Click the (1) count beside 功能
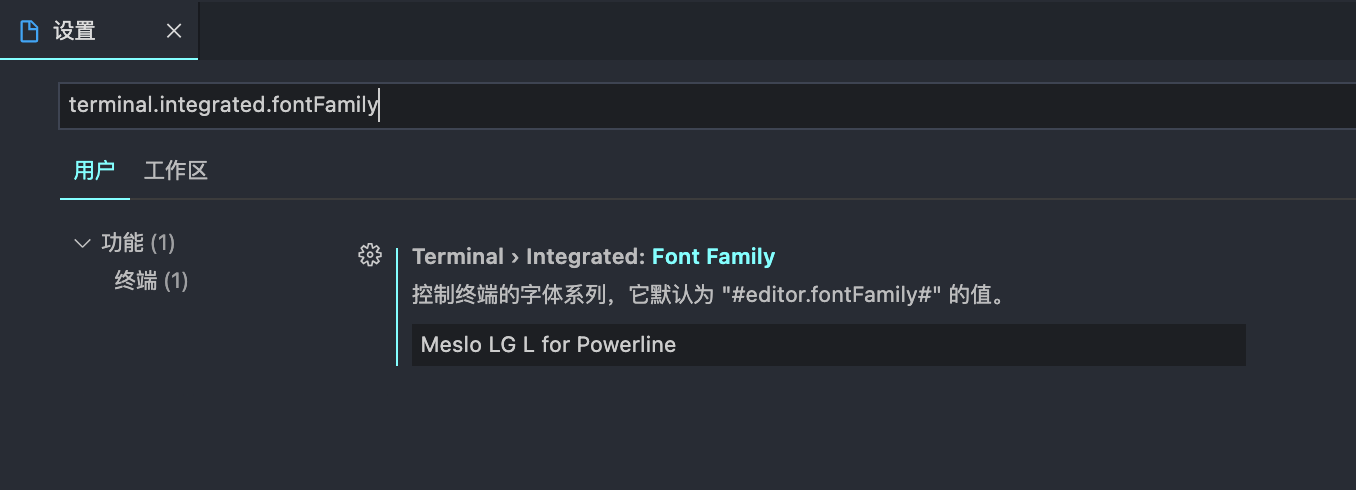Screen dimensions: 1356x490 point(163,243)
